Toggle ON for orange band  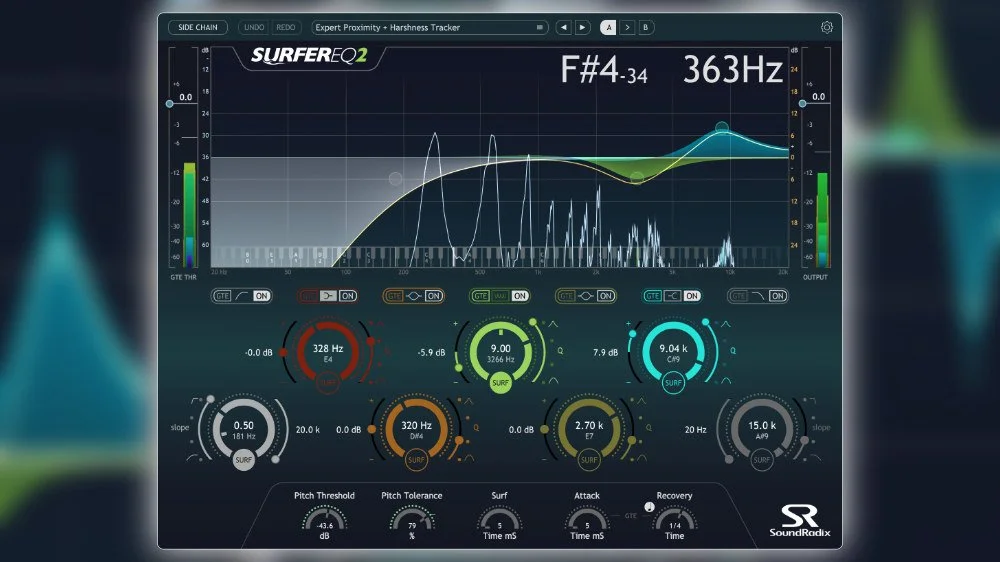(x=434, y=296)
